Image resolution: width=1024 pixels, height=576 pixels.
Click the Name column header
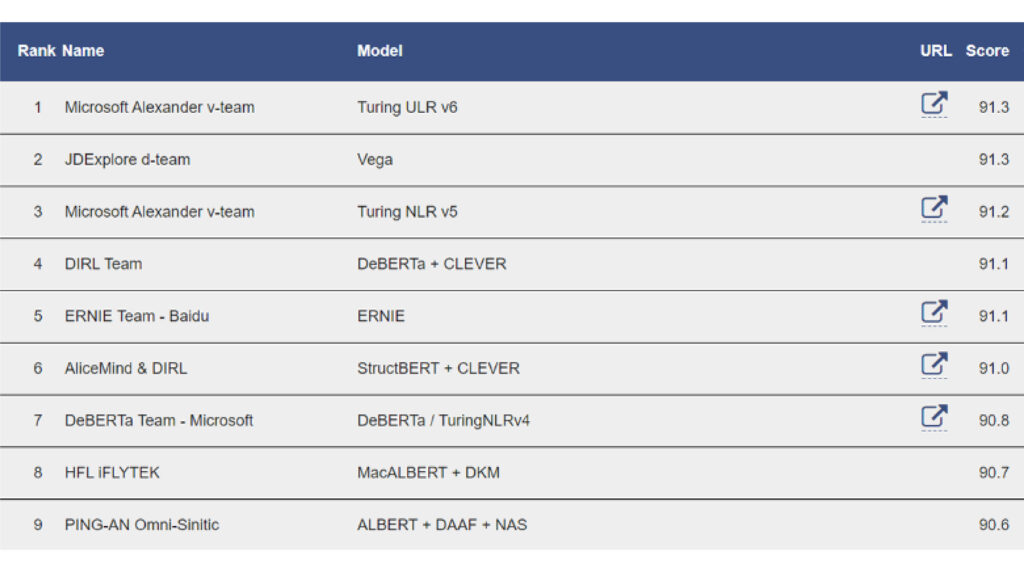tap(83, 51)
